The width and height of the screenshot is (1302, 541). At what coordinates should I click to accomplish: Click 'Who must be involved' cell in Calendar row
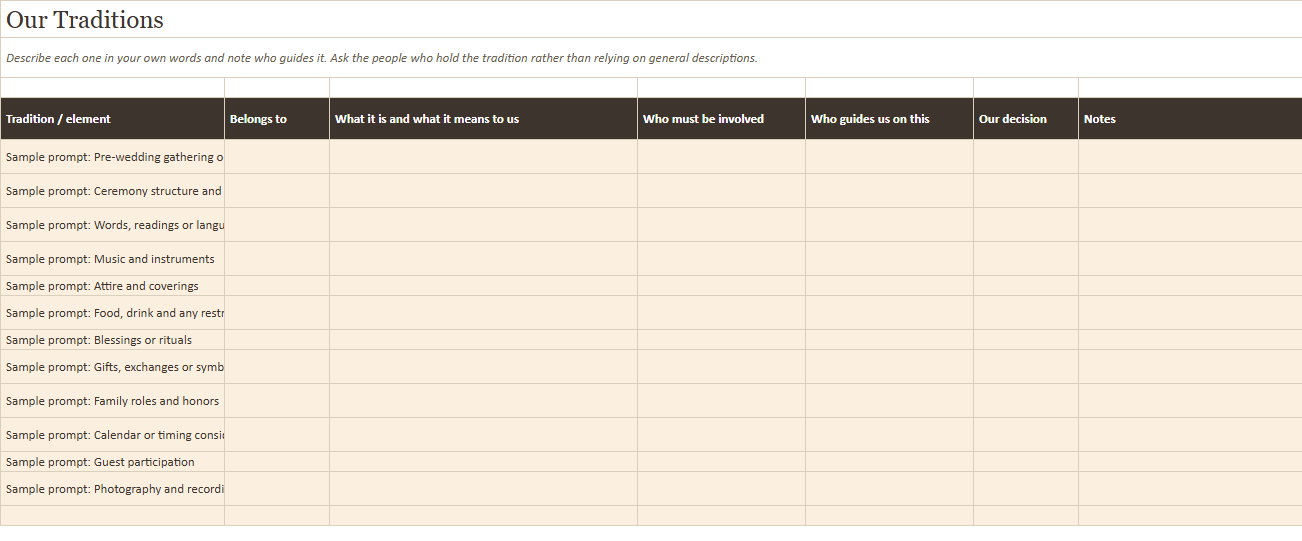(721, 435)
